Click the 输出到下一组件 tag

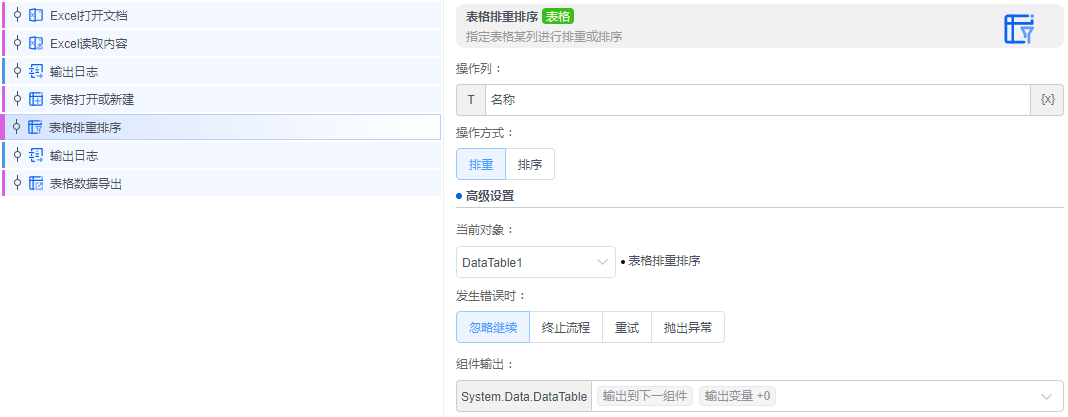645,396
